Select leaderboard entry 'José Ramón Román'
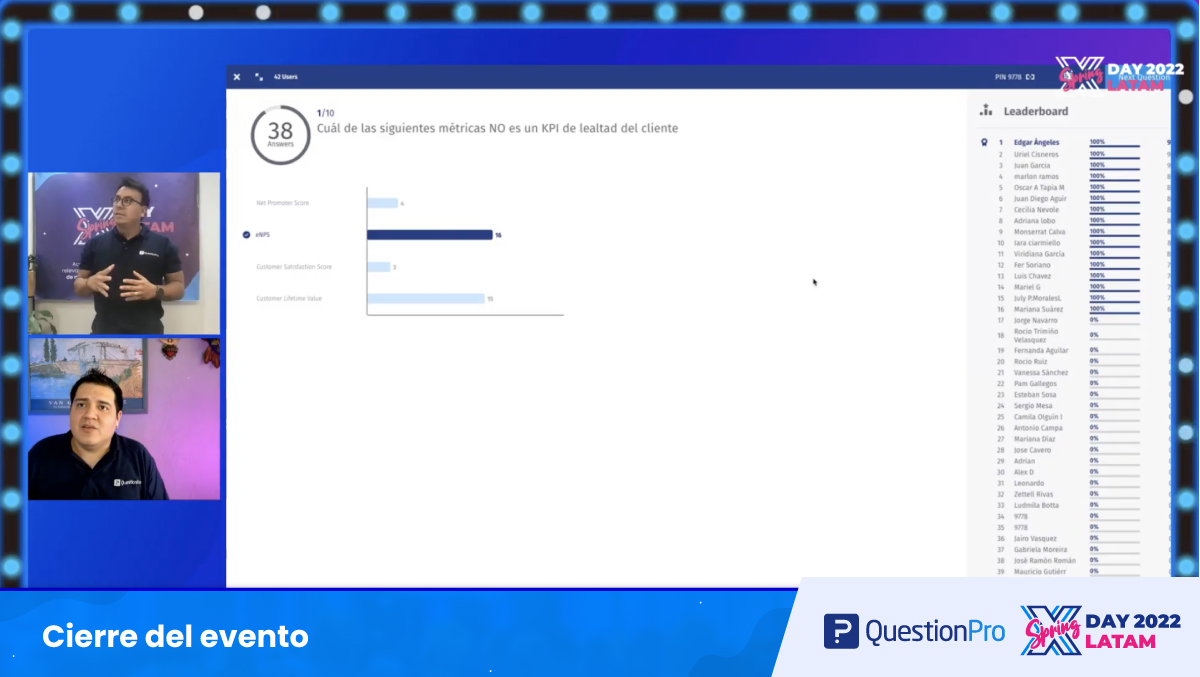Viewport: 1200px width, 677px height. pos(1045,560)
